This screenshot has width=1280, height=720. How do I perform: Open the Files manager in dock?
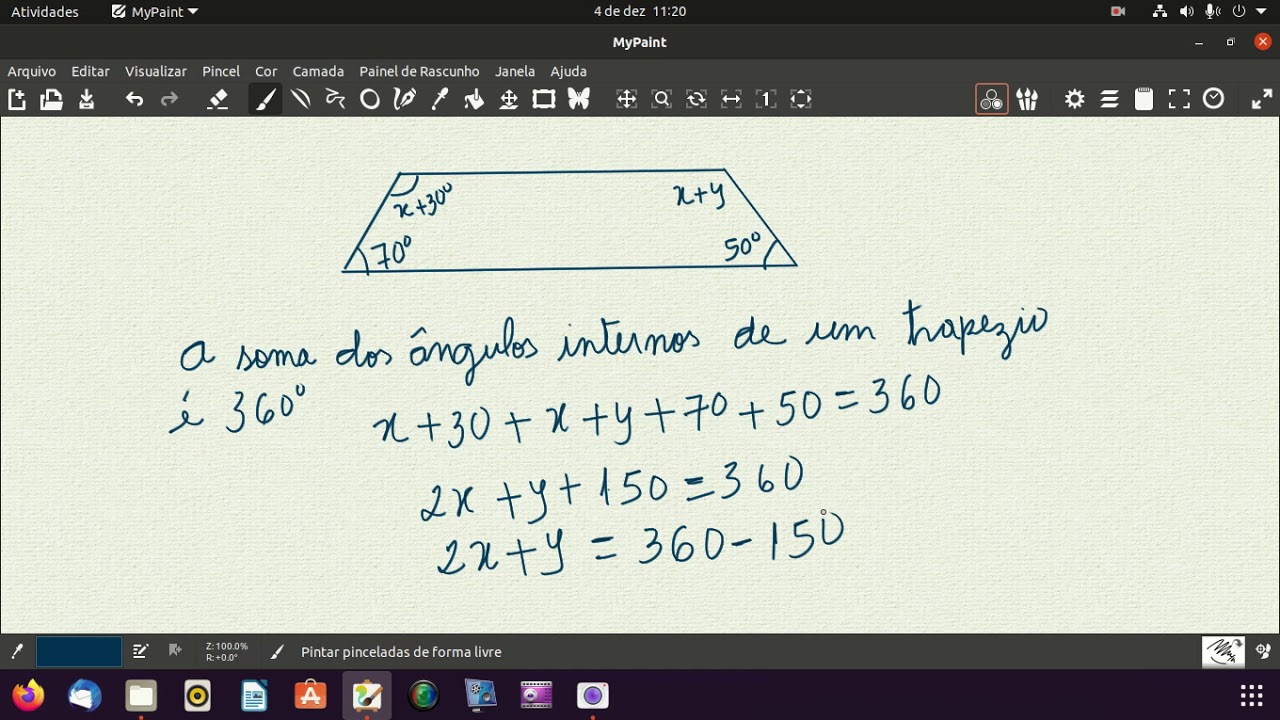(141, 695)
